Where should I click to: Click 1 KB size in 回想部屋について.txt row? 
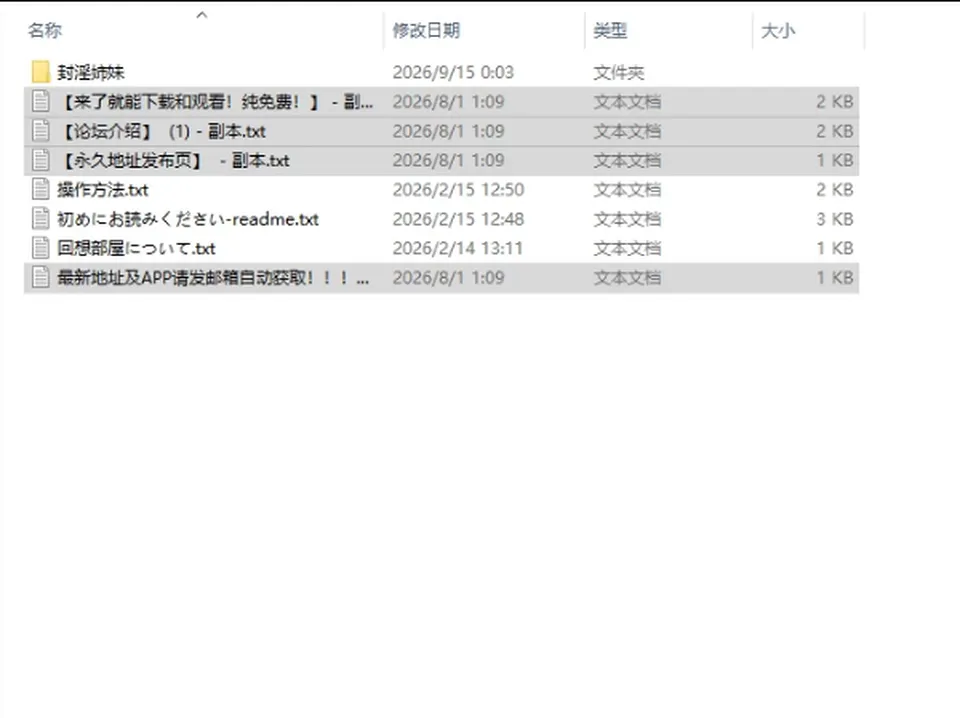835,249
